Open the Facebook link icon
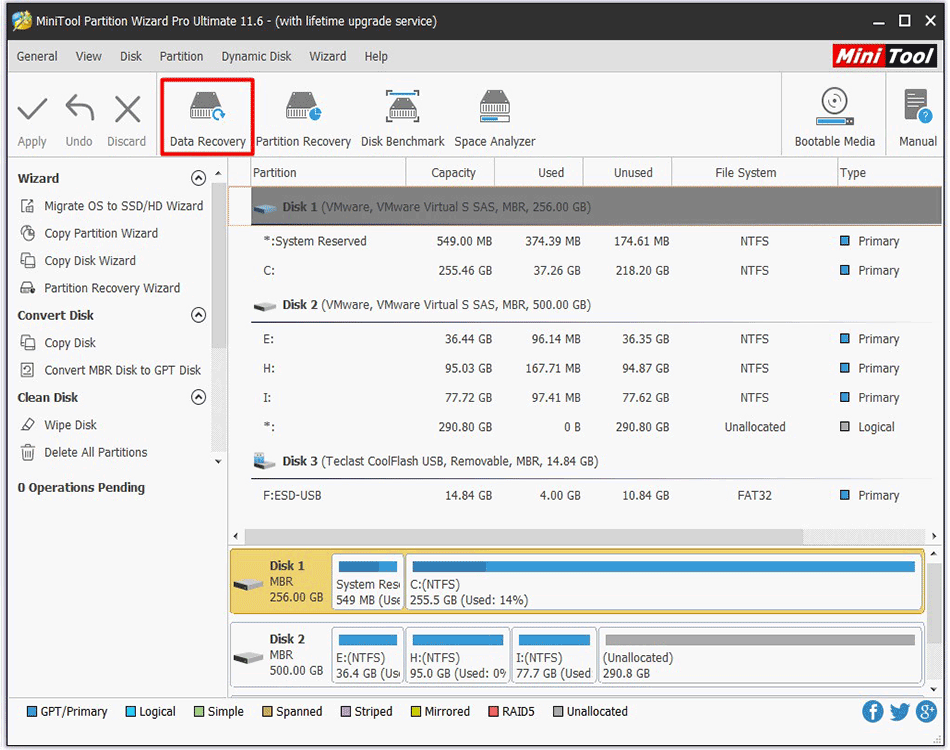Viewport: 950px width, 750px height. tap(872, 711)
